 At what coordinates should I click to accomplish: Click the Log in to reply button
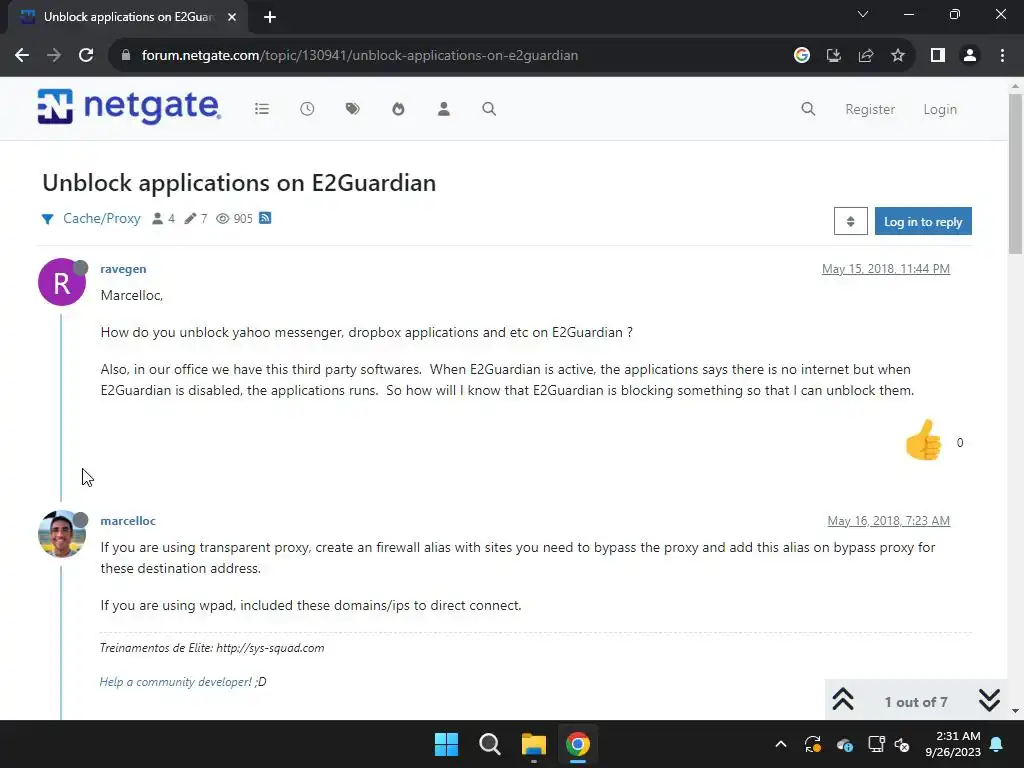923,221
